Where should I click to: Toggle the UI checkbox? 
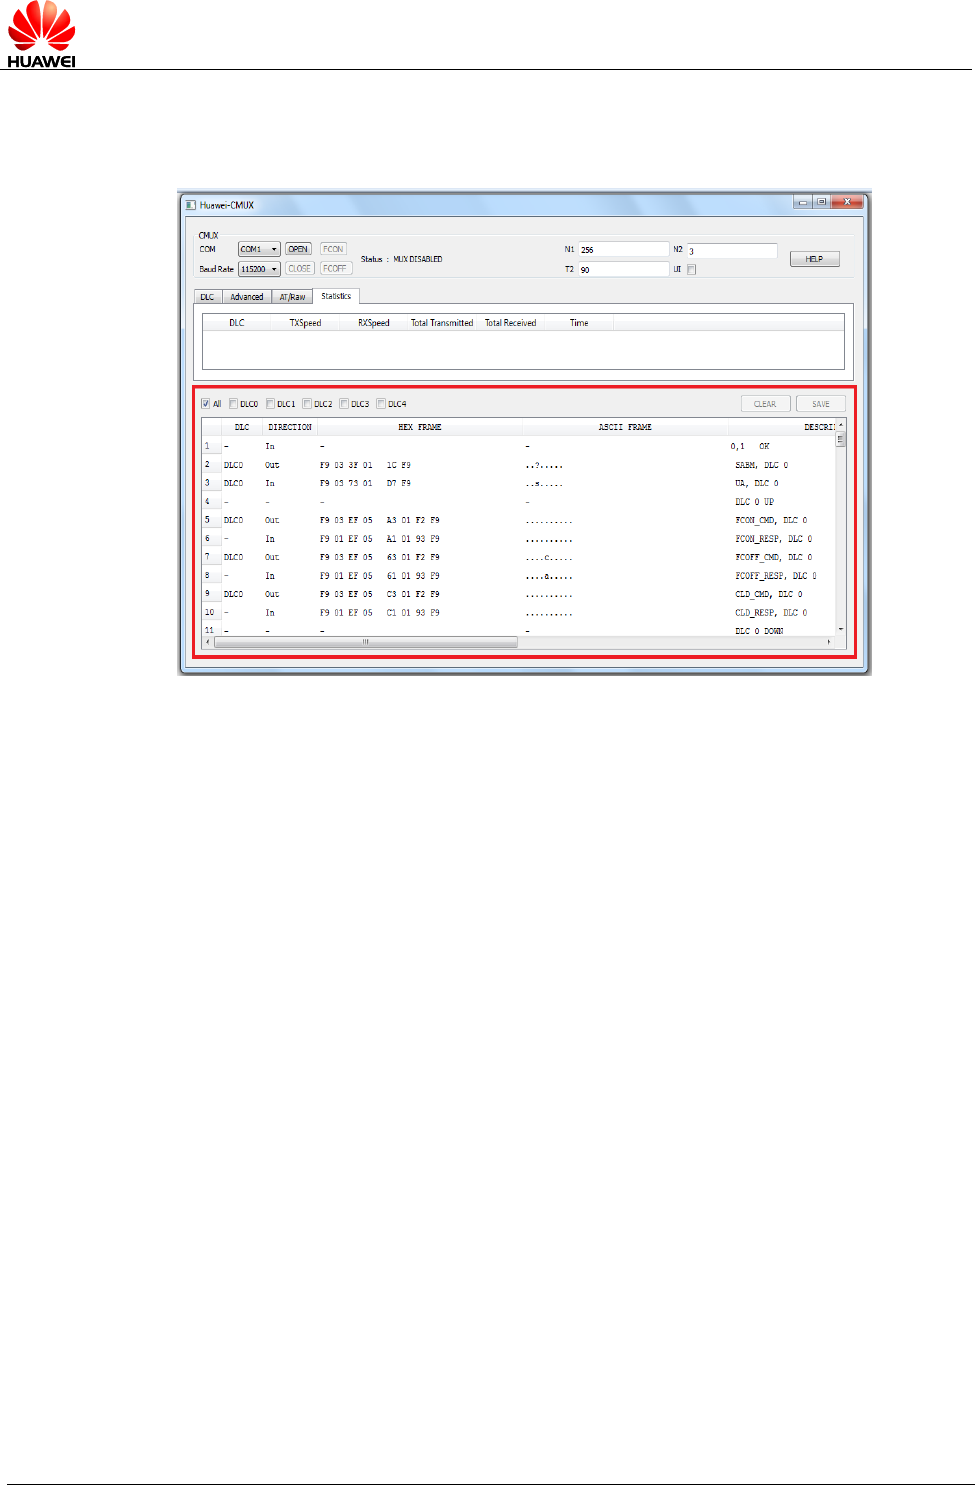click(x=691, y=269)
